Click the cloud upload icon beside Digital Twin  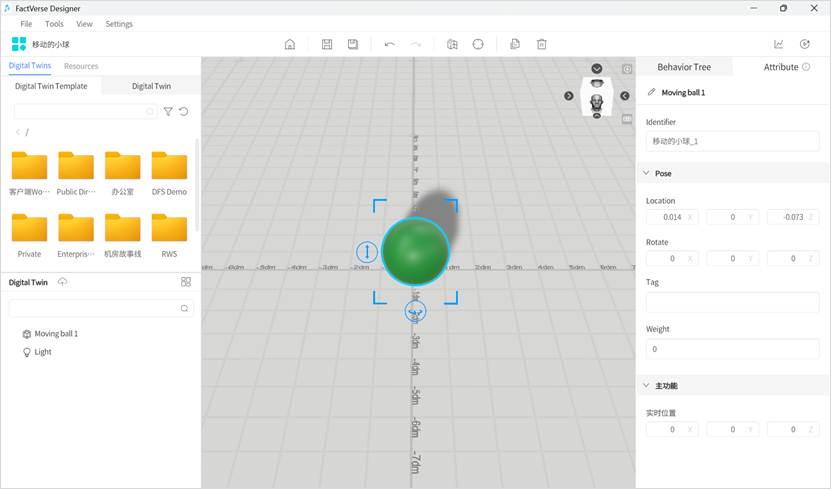[63, 282]
